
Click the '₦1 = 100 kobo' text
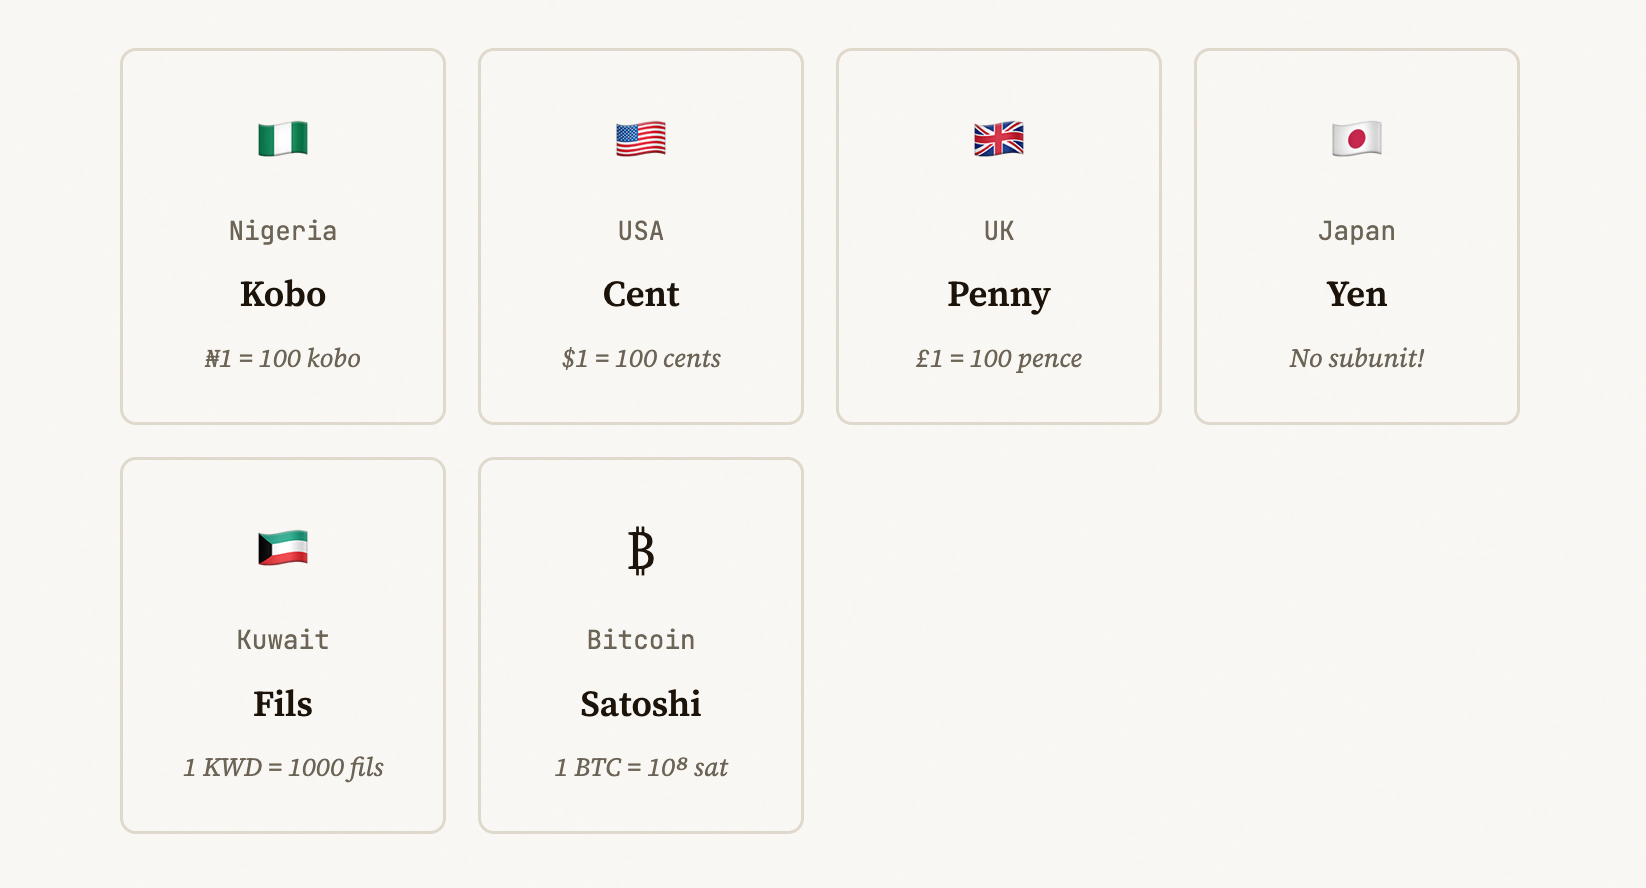click(283, 358)
